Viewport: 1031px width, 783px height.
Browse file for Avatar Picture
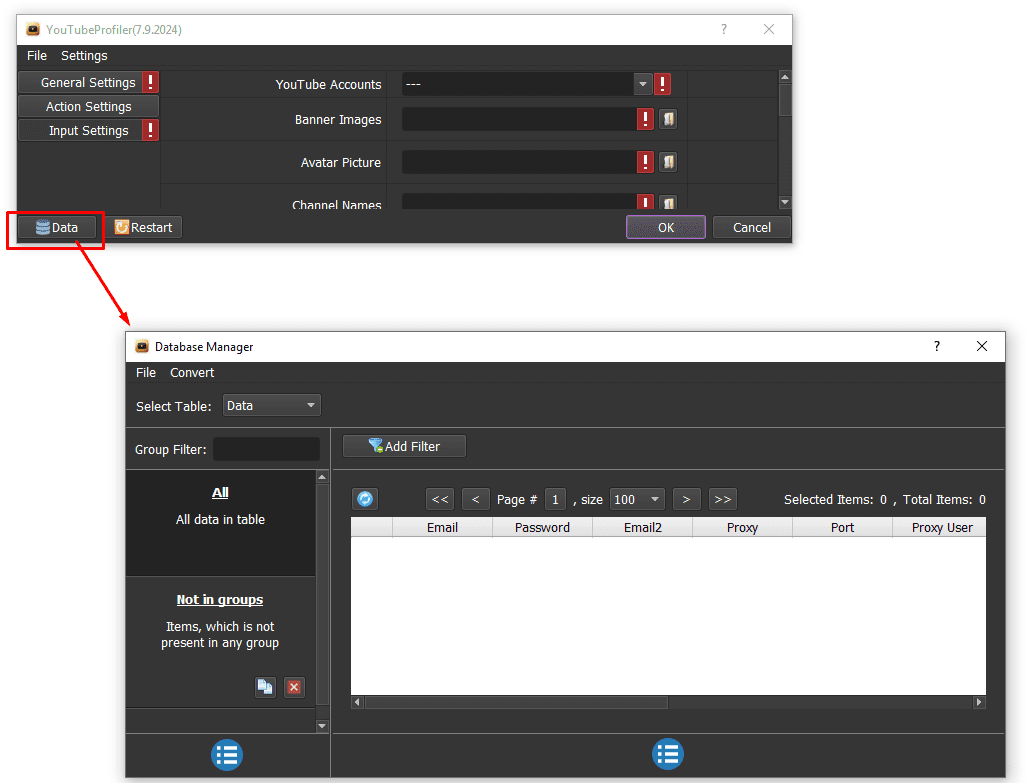point(668,162)
